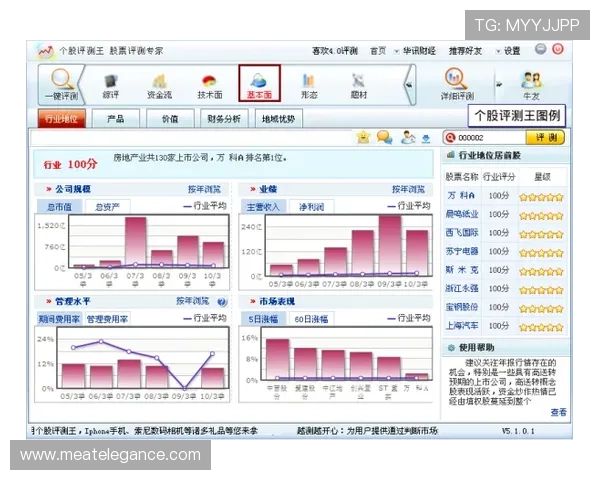Click the yellow 评测 button
This screenshot has height=480, width=600.
click(x=545, y=137)
